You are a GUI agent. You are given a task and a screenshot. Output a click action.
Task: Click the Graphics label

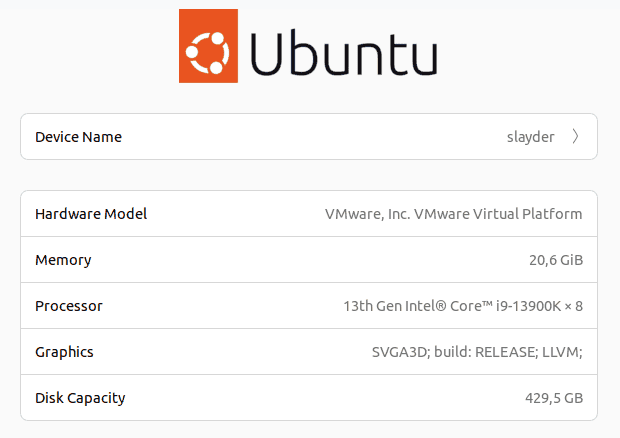(x=64, y=352)
